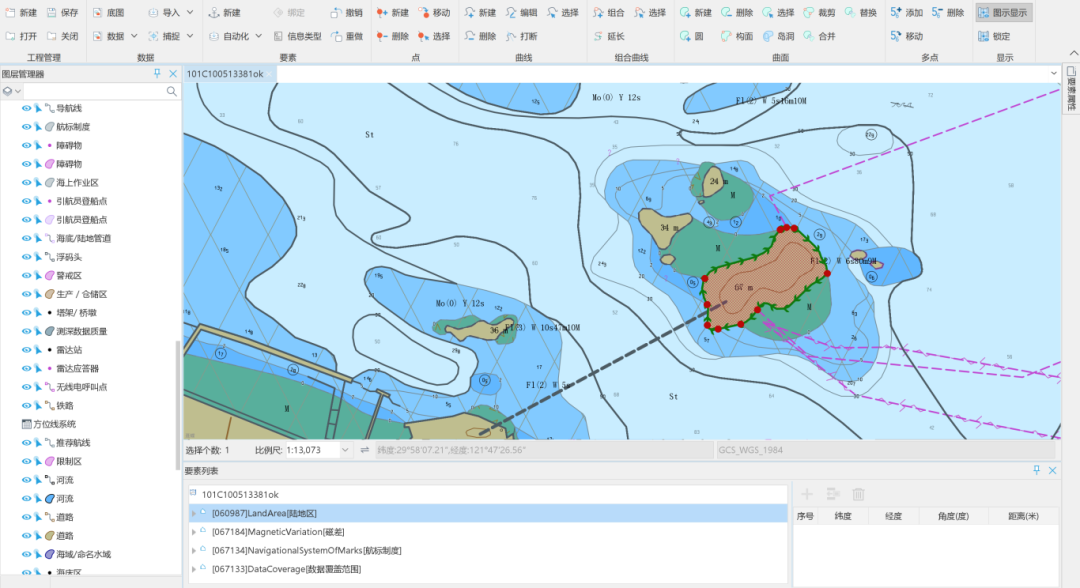Screen dimensions: 1080x588
Task: Hide the 航标制度 layer using eye icon
Action: click(x=27, y=127)
